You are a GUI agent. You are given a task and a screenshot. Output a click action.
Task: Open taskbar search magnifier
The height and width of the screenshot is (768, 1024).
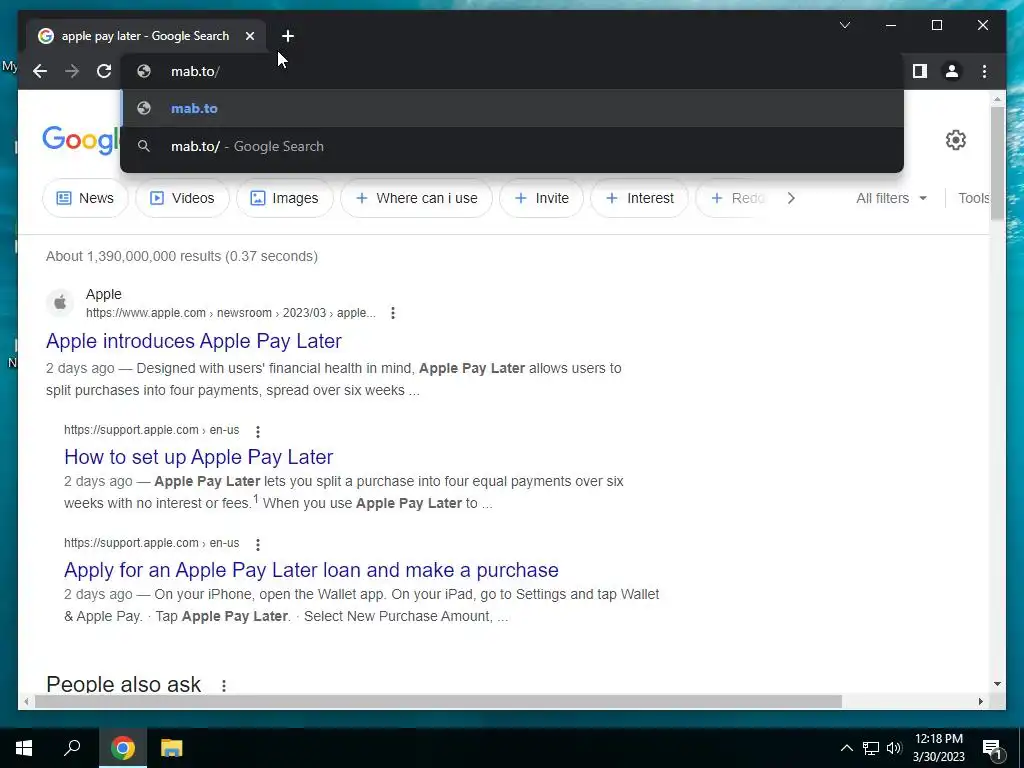72,748
